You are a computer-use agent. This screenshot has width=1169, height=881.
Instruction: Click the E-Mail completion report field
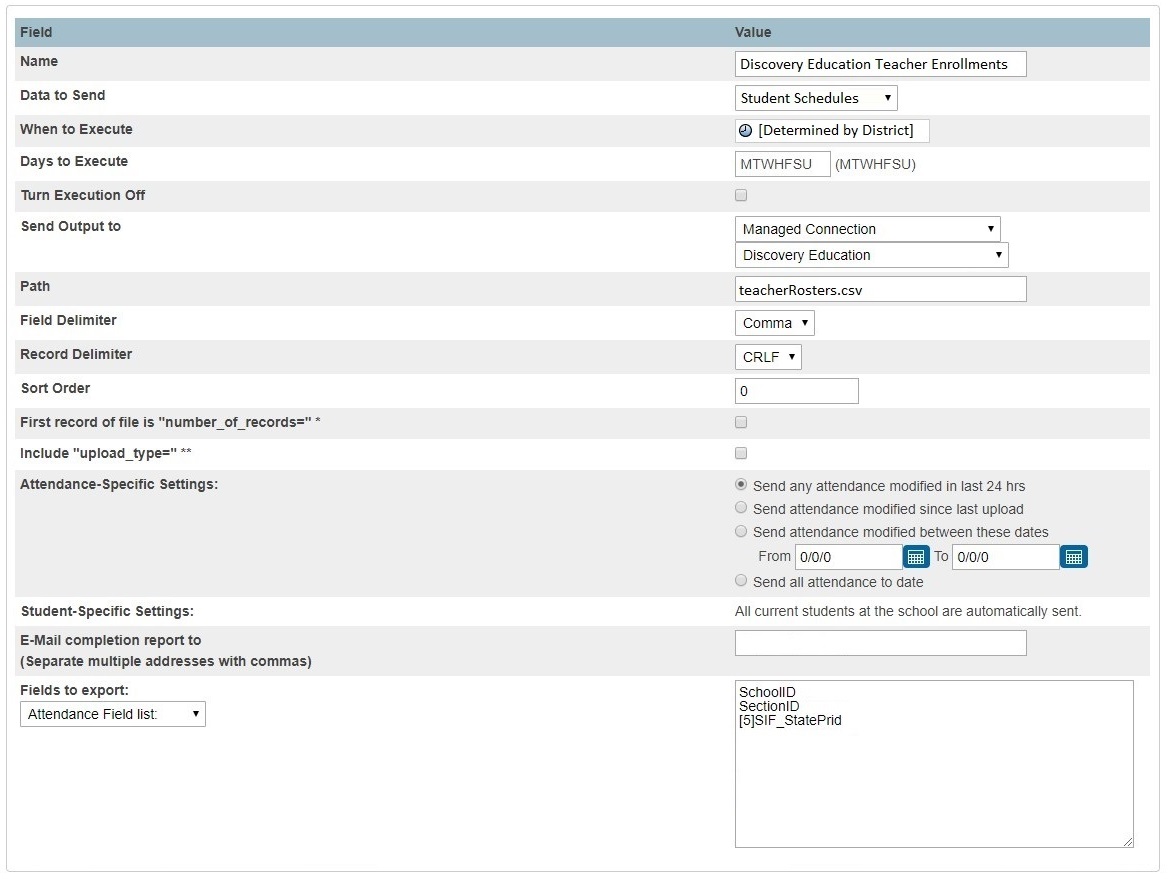pos(880,642)
